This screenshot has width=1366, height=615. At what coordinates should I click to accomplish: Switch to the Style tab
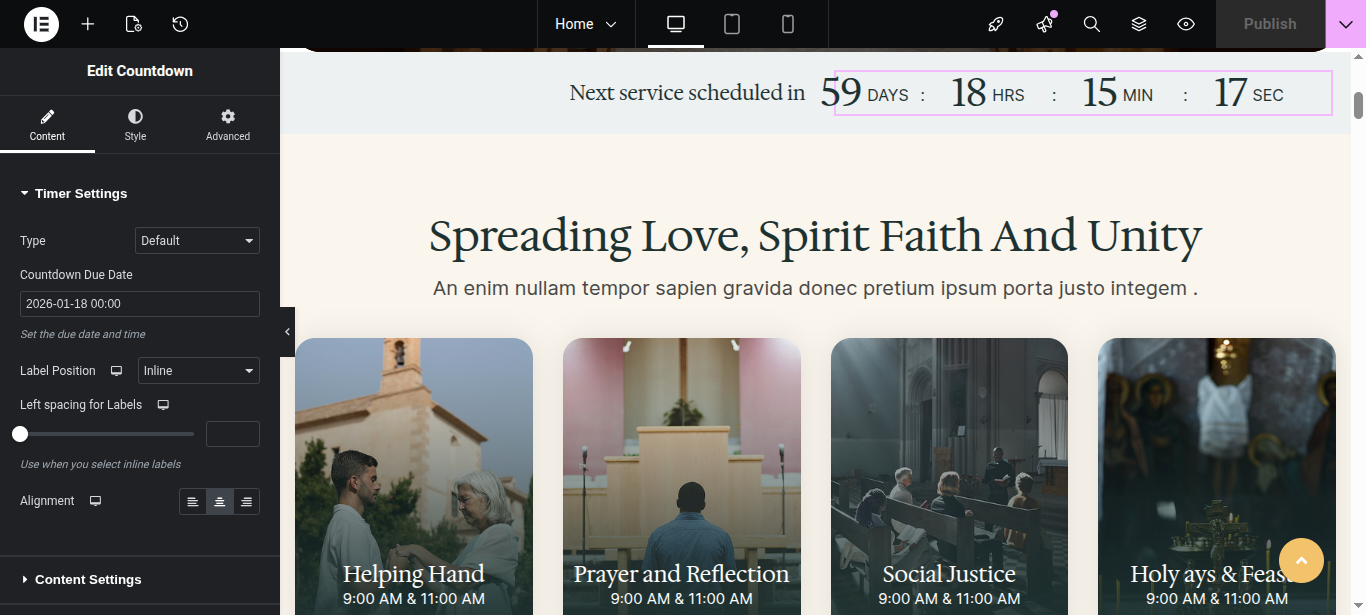pyautogui.click(x=135, y=125)
